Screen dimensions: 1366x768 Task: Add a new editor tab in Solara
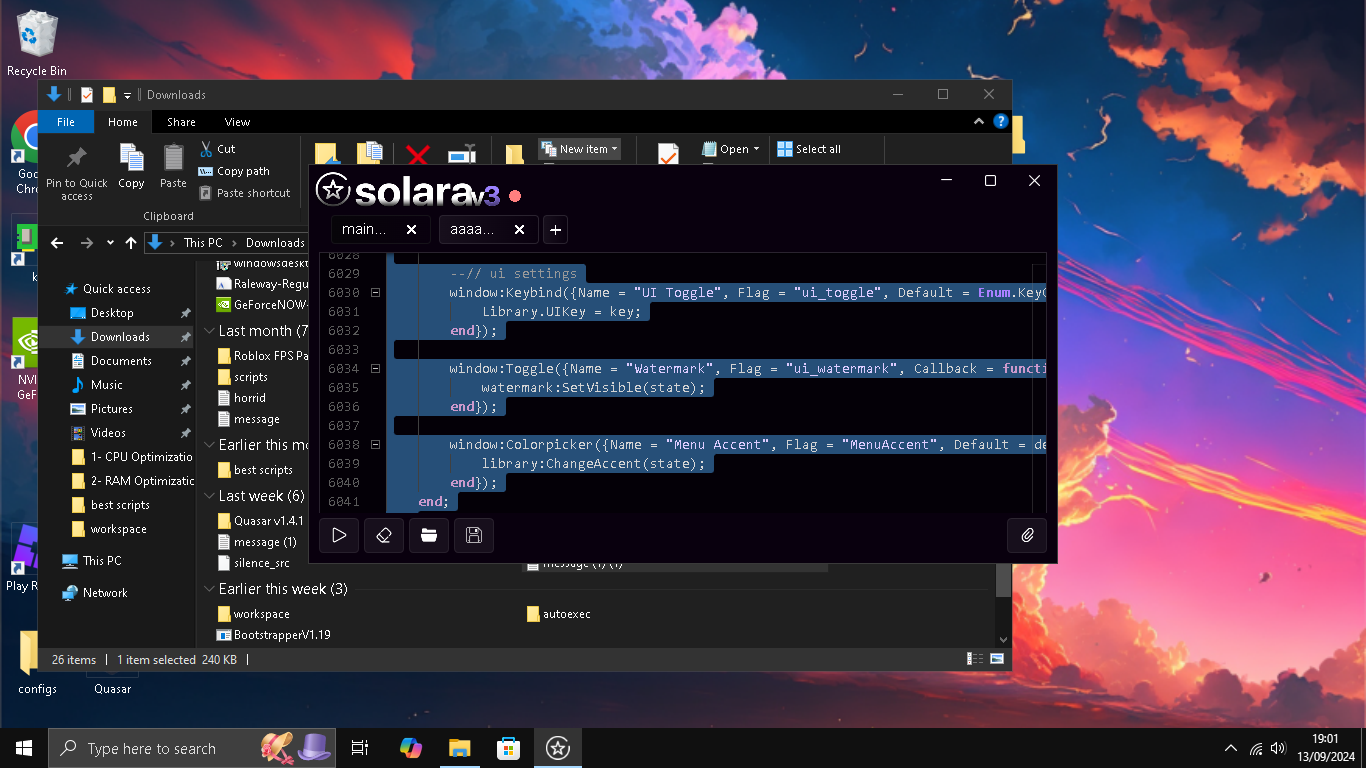556,229
